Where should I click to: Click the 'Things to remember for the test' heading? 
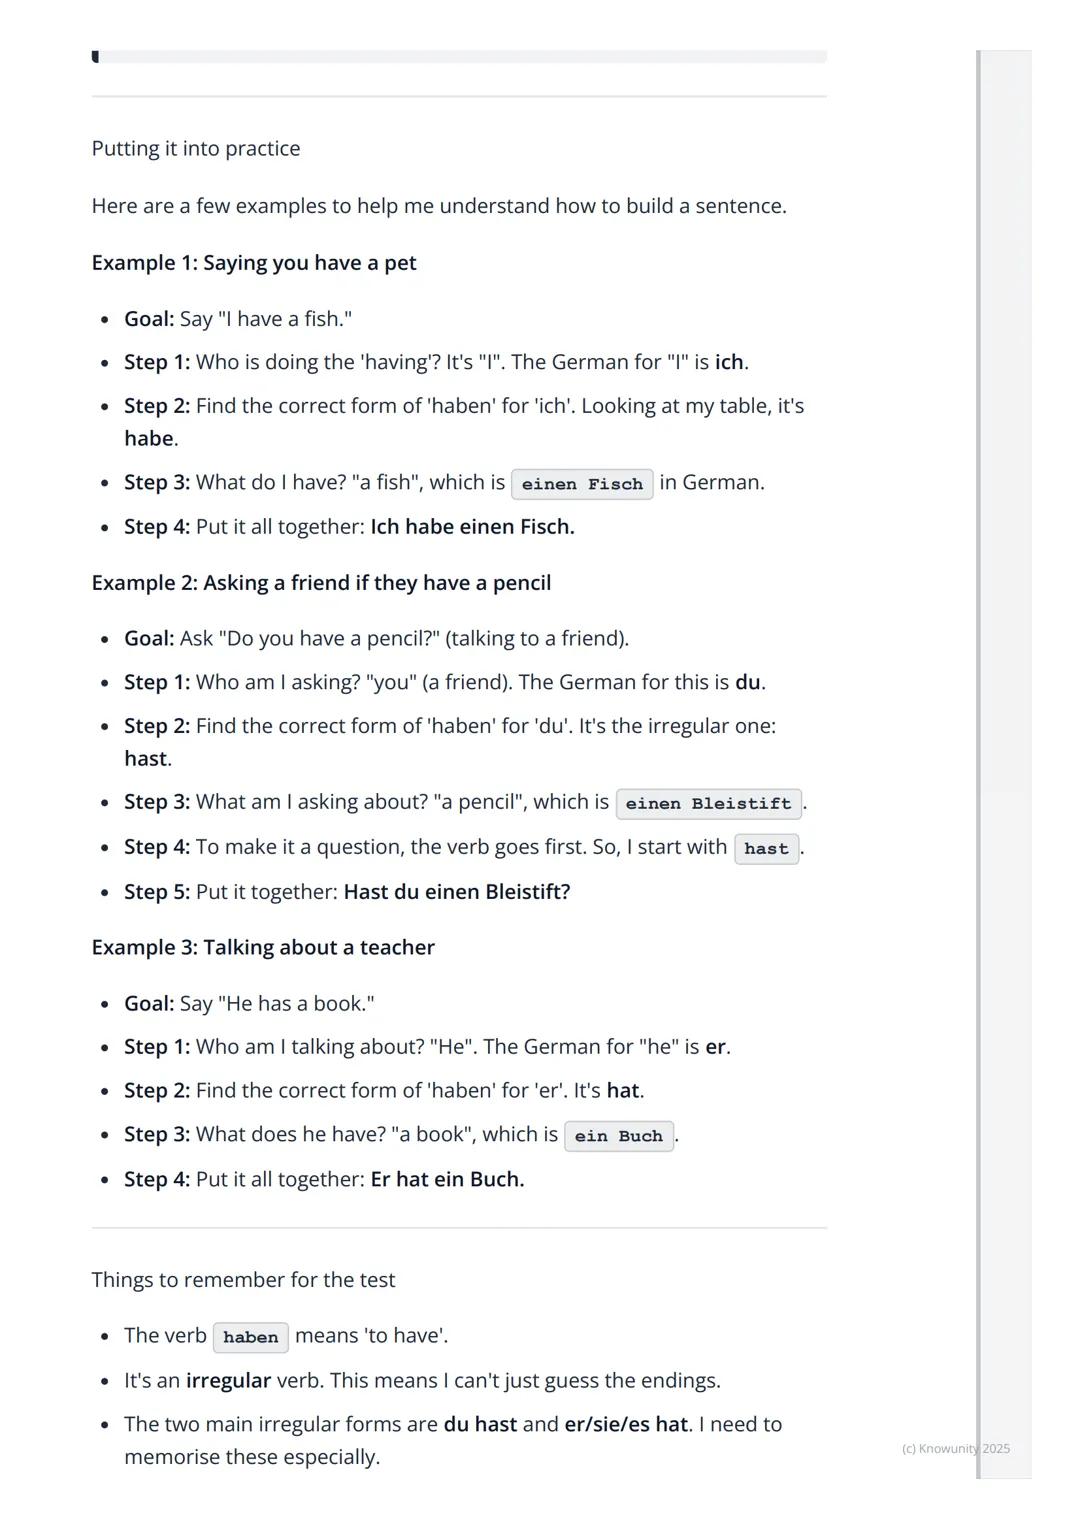(243, 1280)
